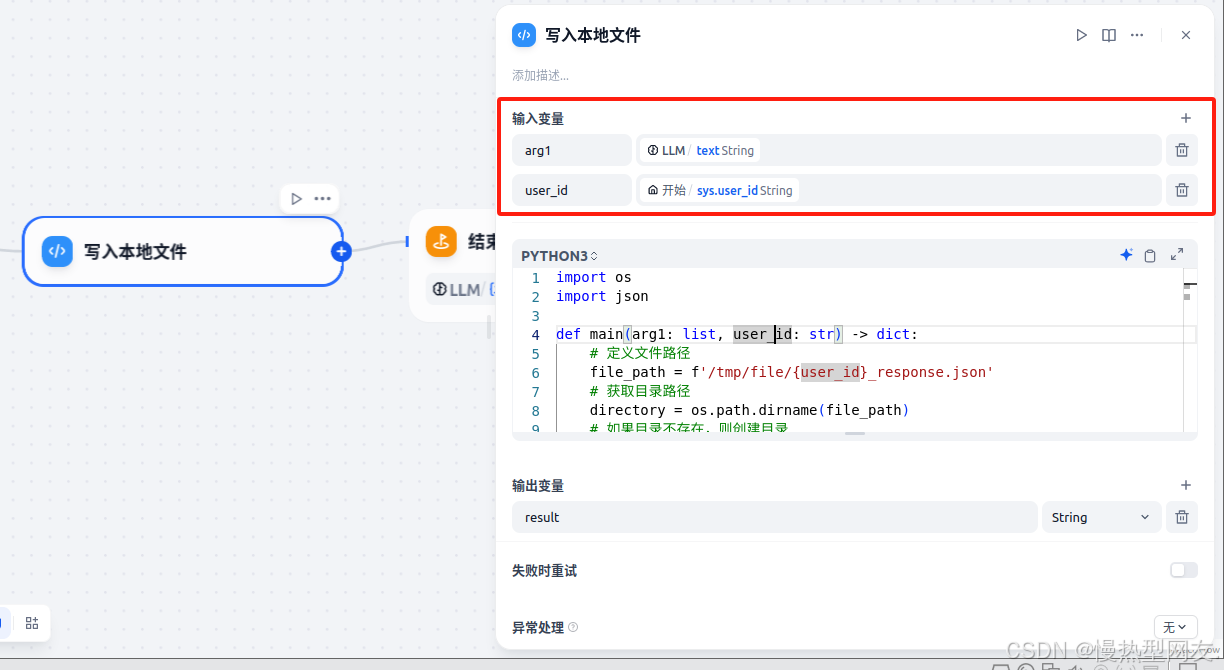Add a new input variable with plus
The image size is (1224, 670).
(x=1186, y=118)
